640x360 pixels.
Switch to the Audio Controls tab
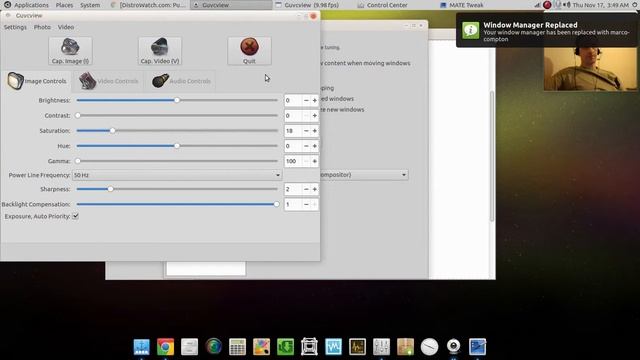tap(181, 81)
